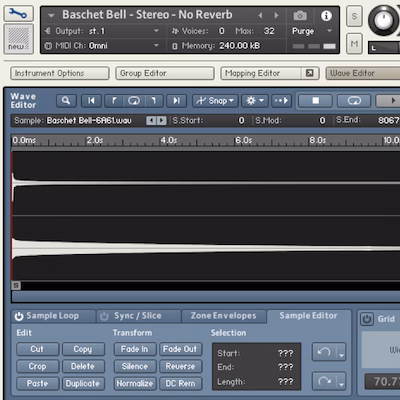Toggle auto pre-listen arrow button
The width and height of the screenshot is (400, 400).
(x=282, y=101)
